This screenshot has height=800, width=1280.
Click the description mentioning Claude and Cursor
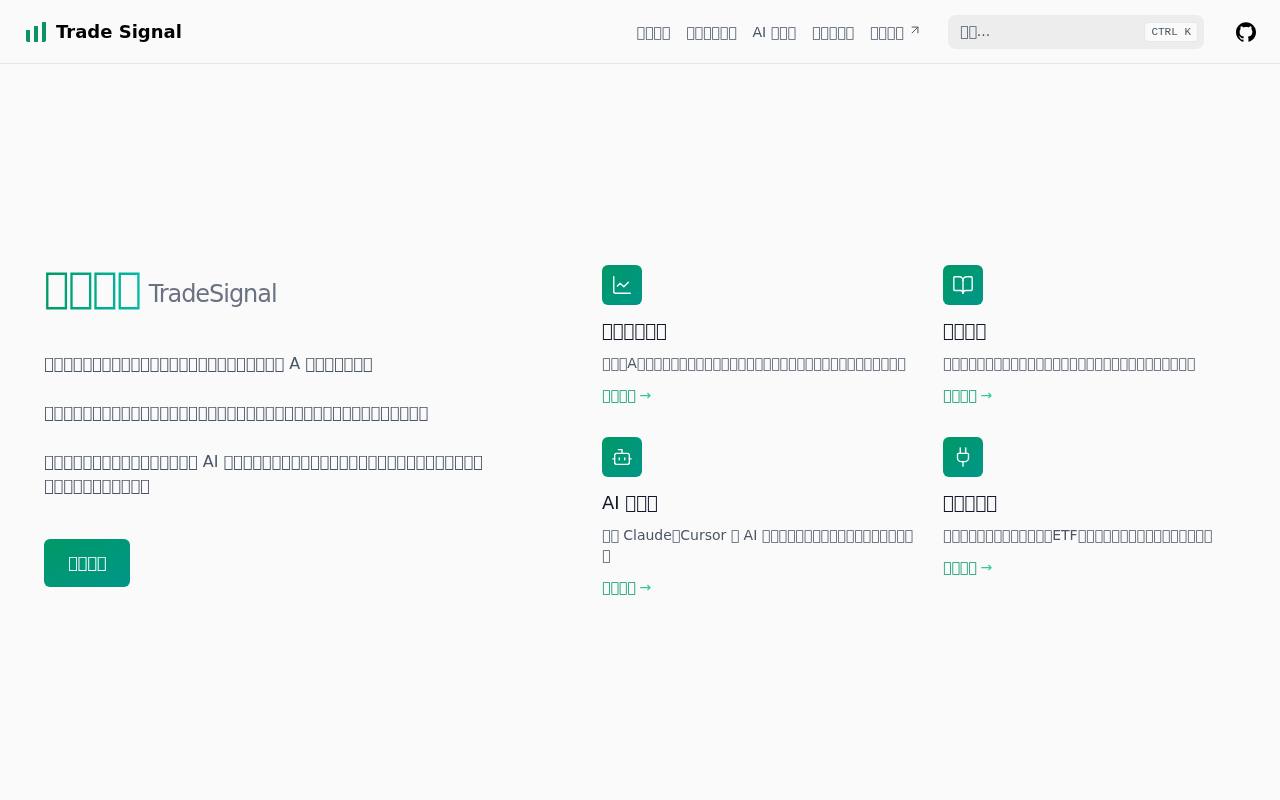pos(758,545)
